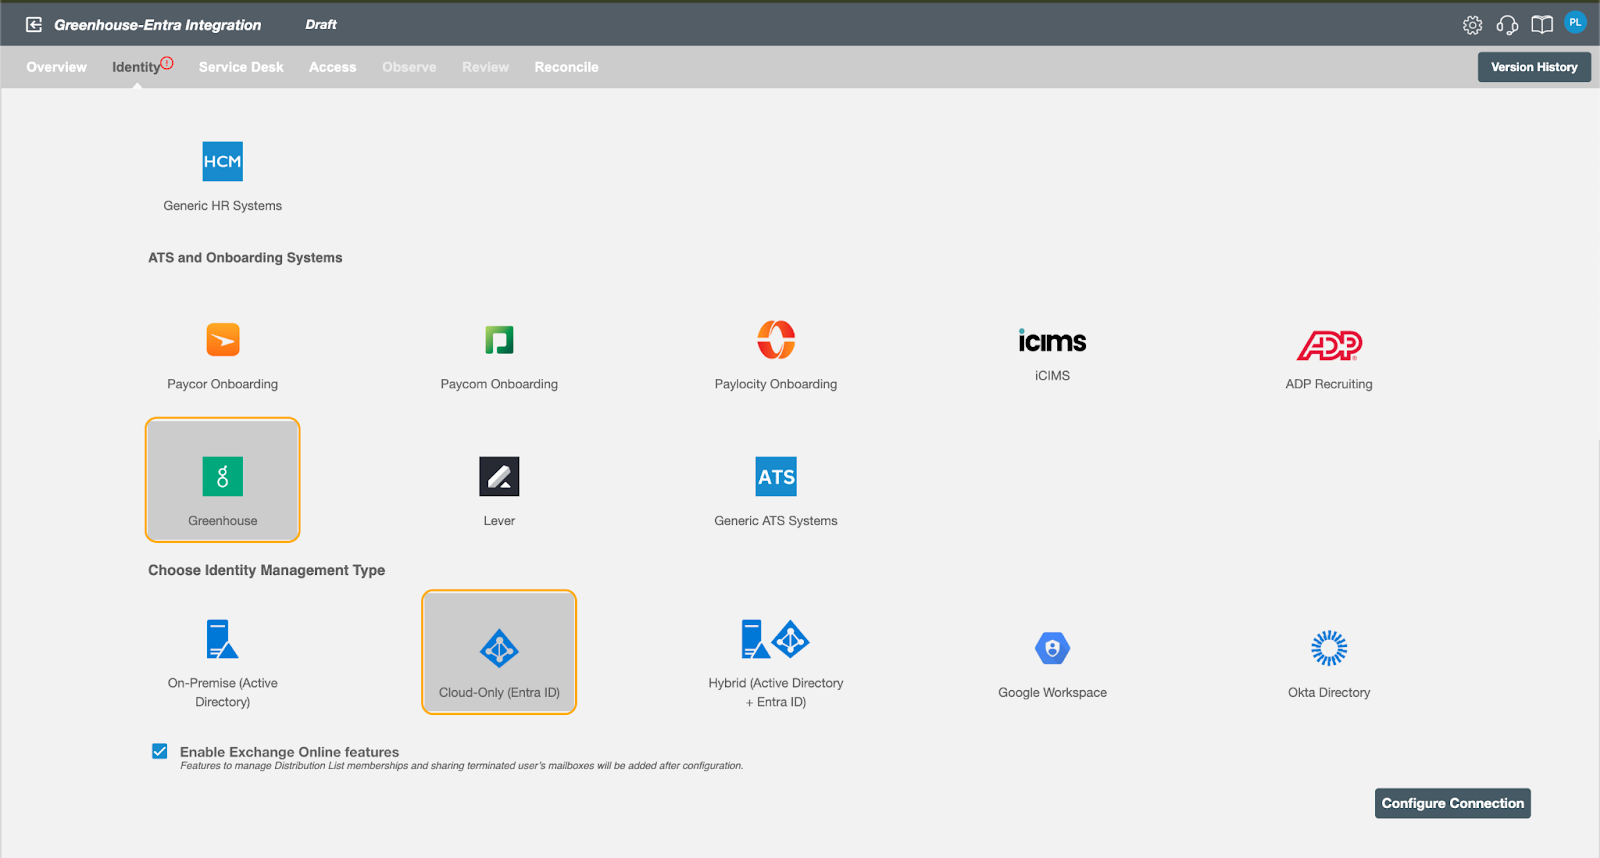The image size is (1600, 858).
Task: Open Version History
Action: tap(1534, 67)
